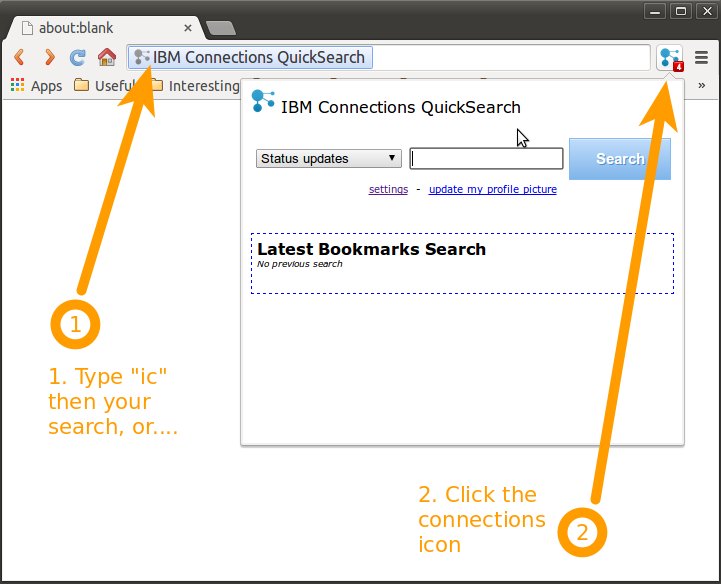The image size is (721, 584).
Task: Expand the Status updates dropdown
Action: 328,158
